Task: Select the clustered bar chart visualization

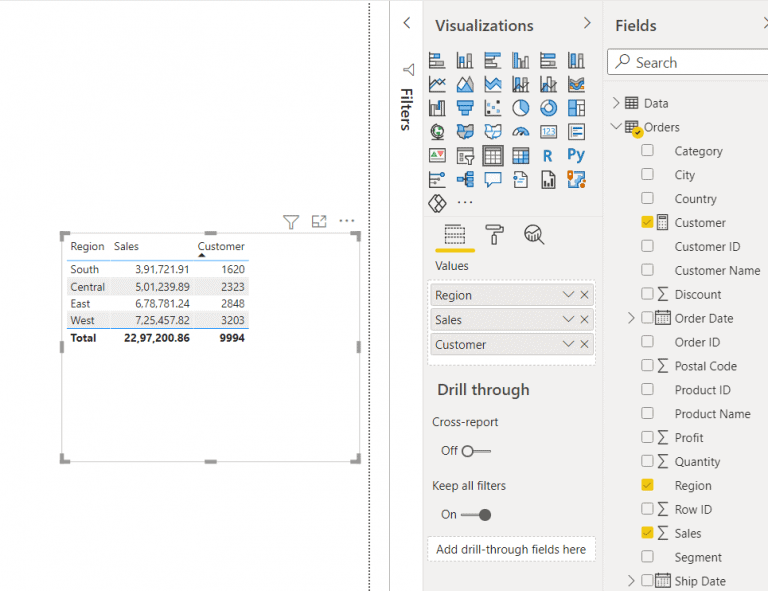Action: (x=493, y=60)
